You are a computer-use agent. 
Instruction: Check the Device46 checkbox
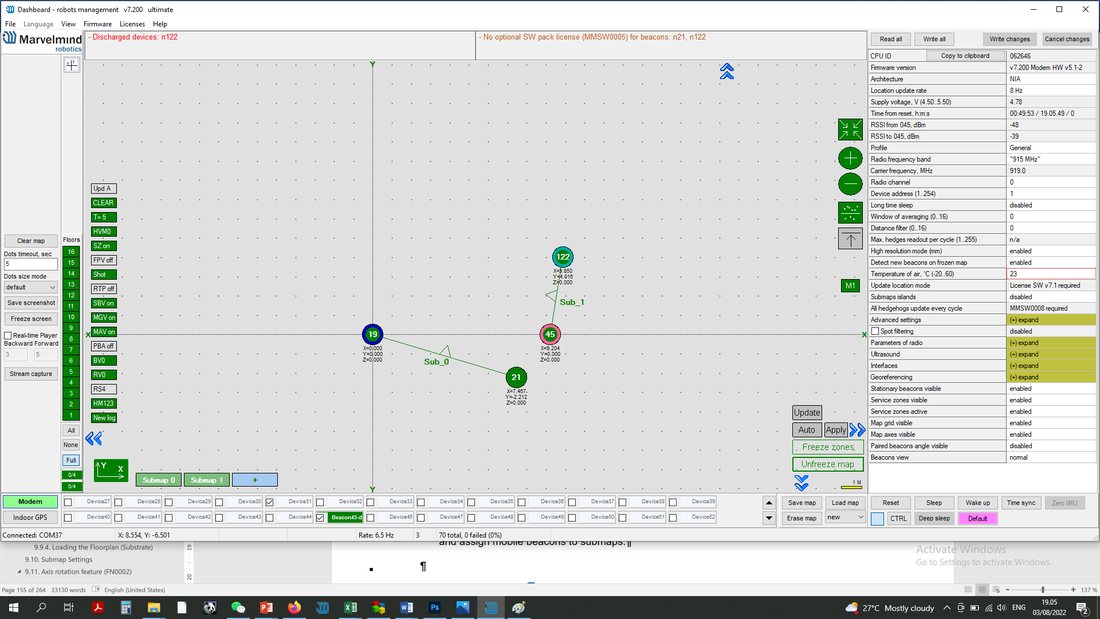(x=370, y=517)
